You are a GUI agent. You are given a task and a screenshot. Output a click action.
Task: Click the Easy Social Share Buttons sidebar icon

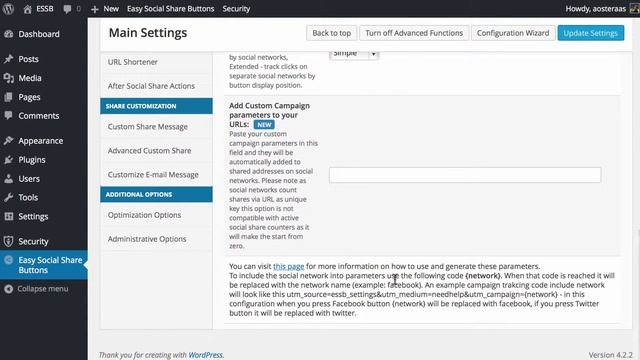[x=9, y=260]
